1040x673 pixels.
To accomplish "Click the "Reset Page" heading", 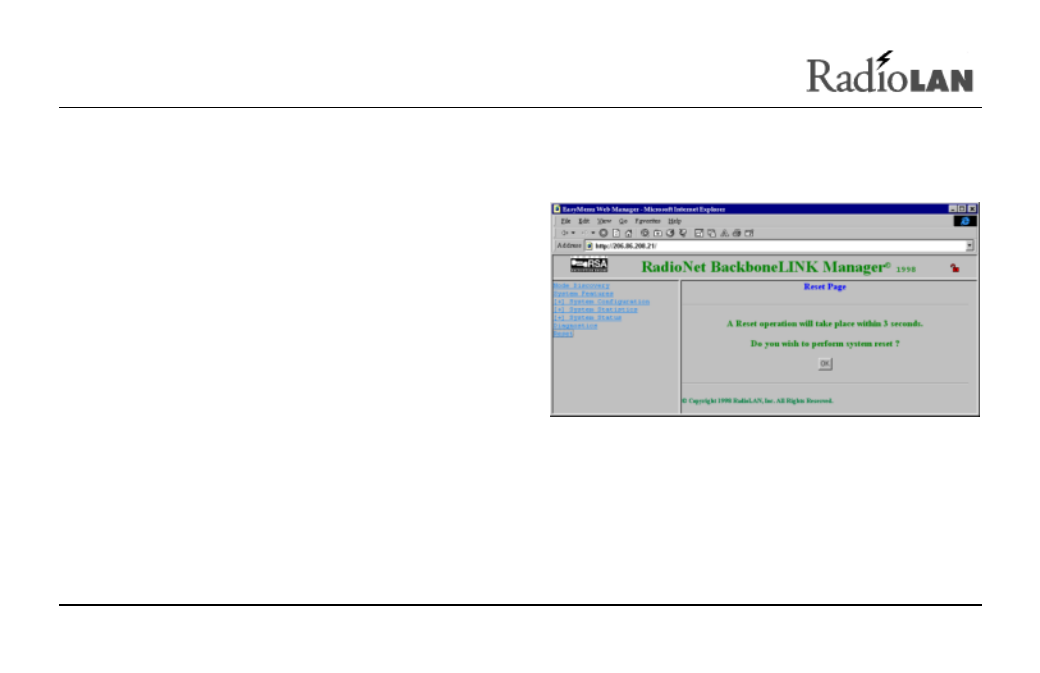I will [x=825, y=286].
